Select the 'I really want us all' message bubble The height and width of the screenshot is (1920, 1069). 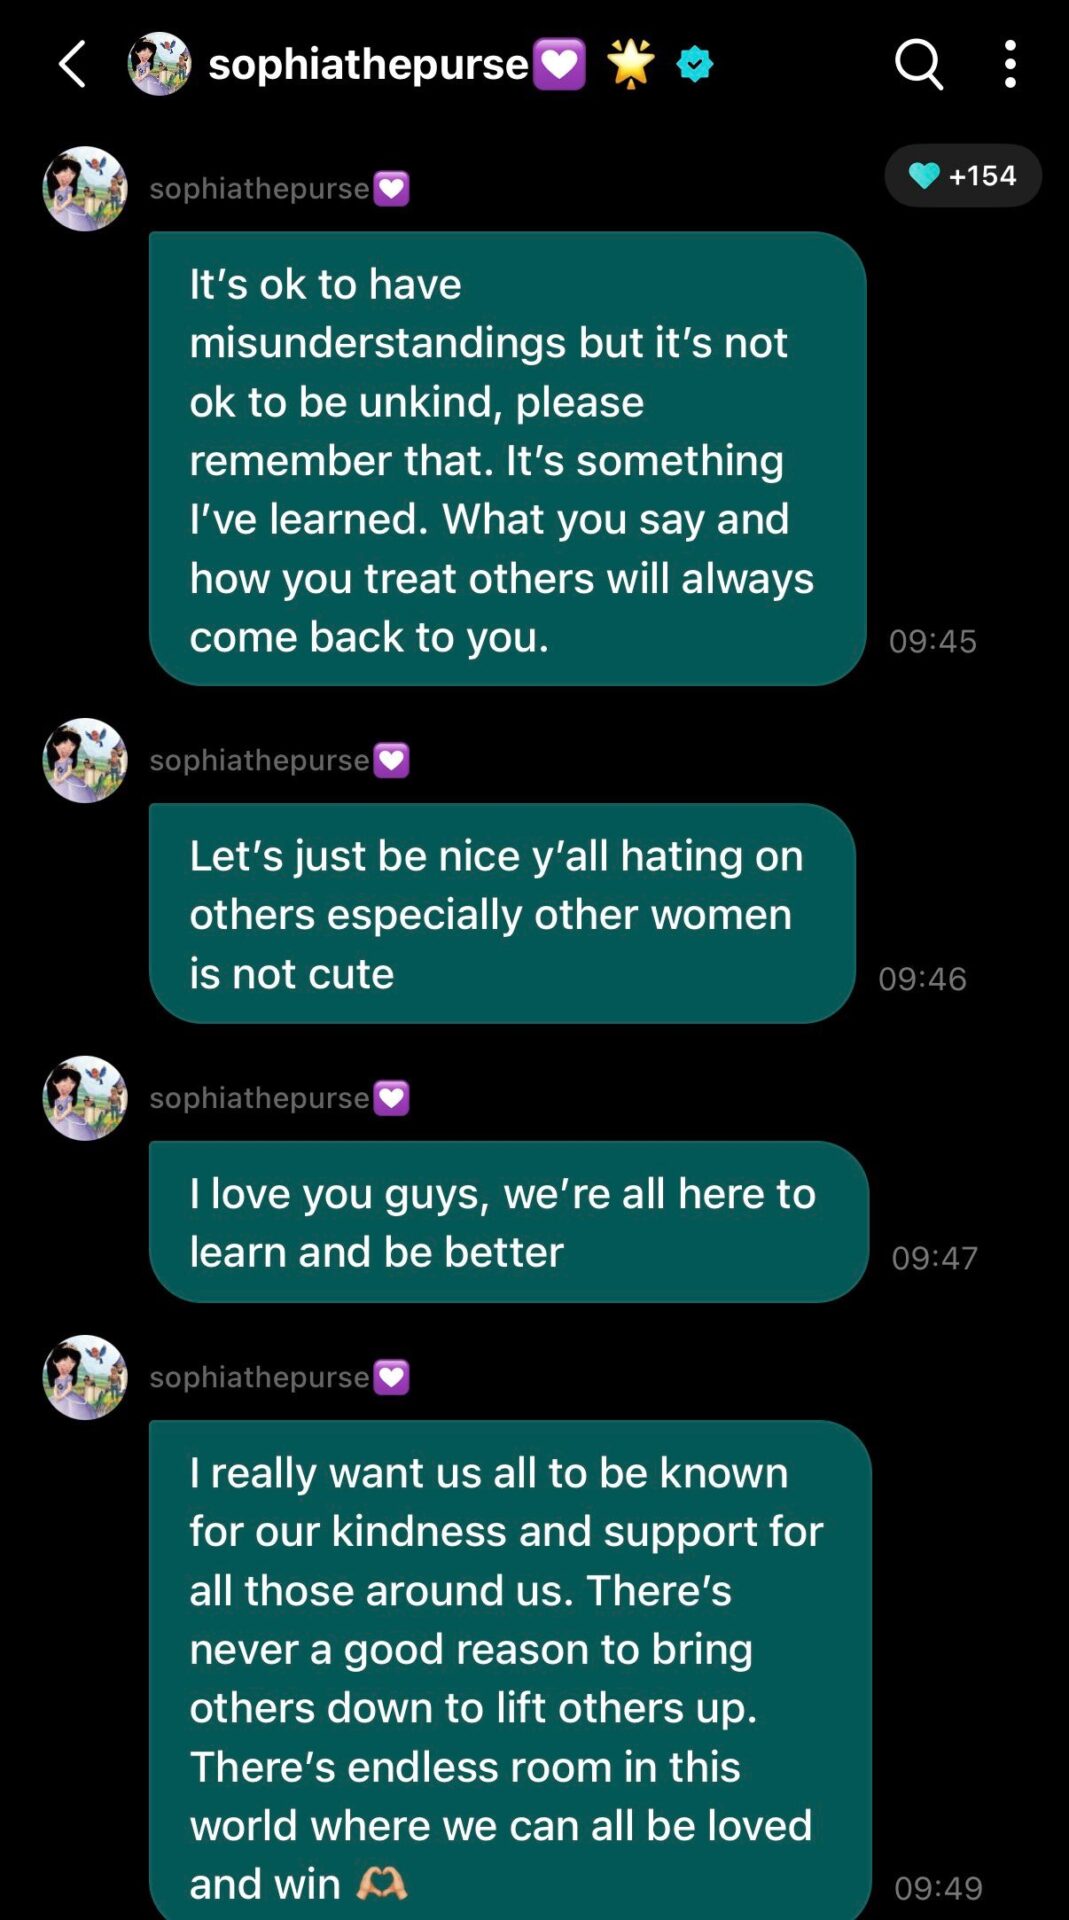click(x=510, y=1670)
